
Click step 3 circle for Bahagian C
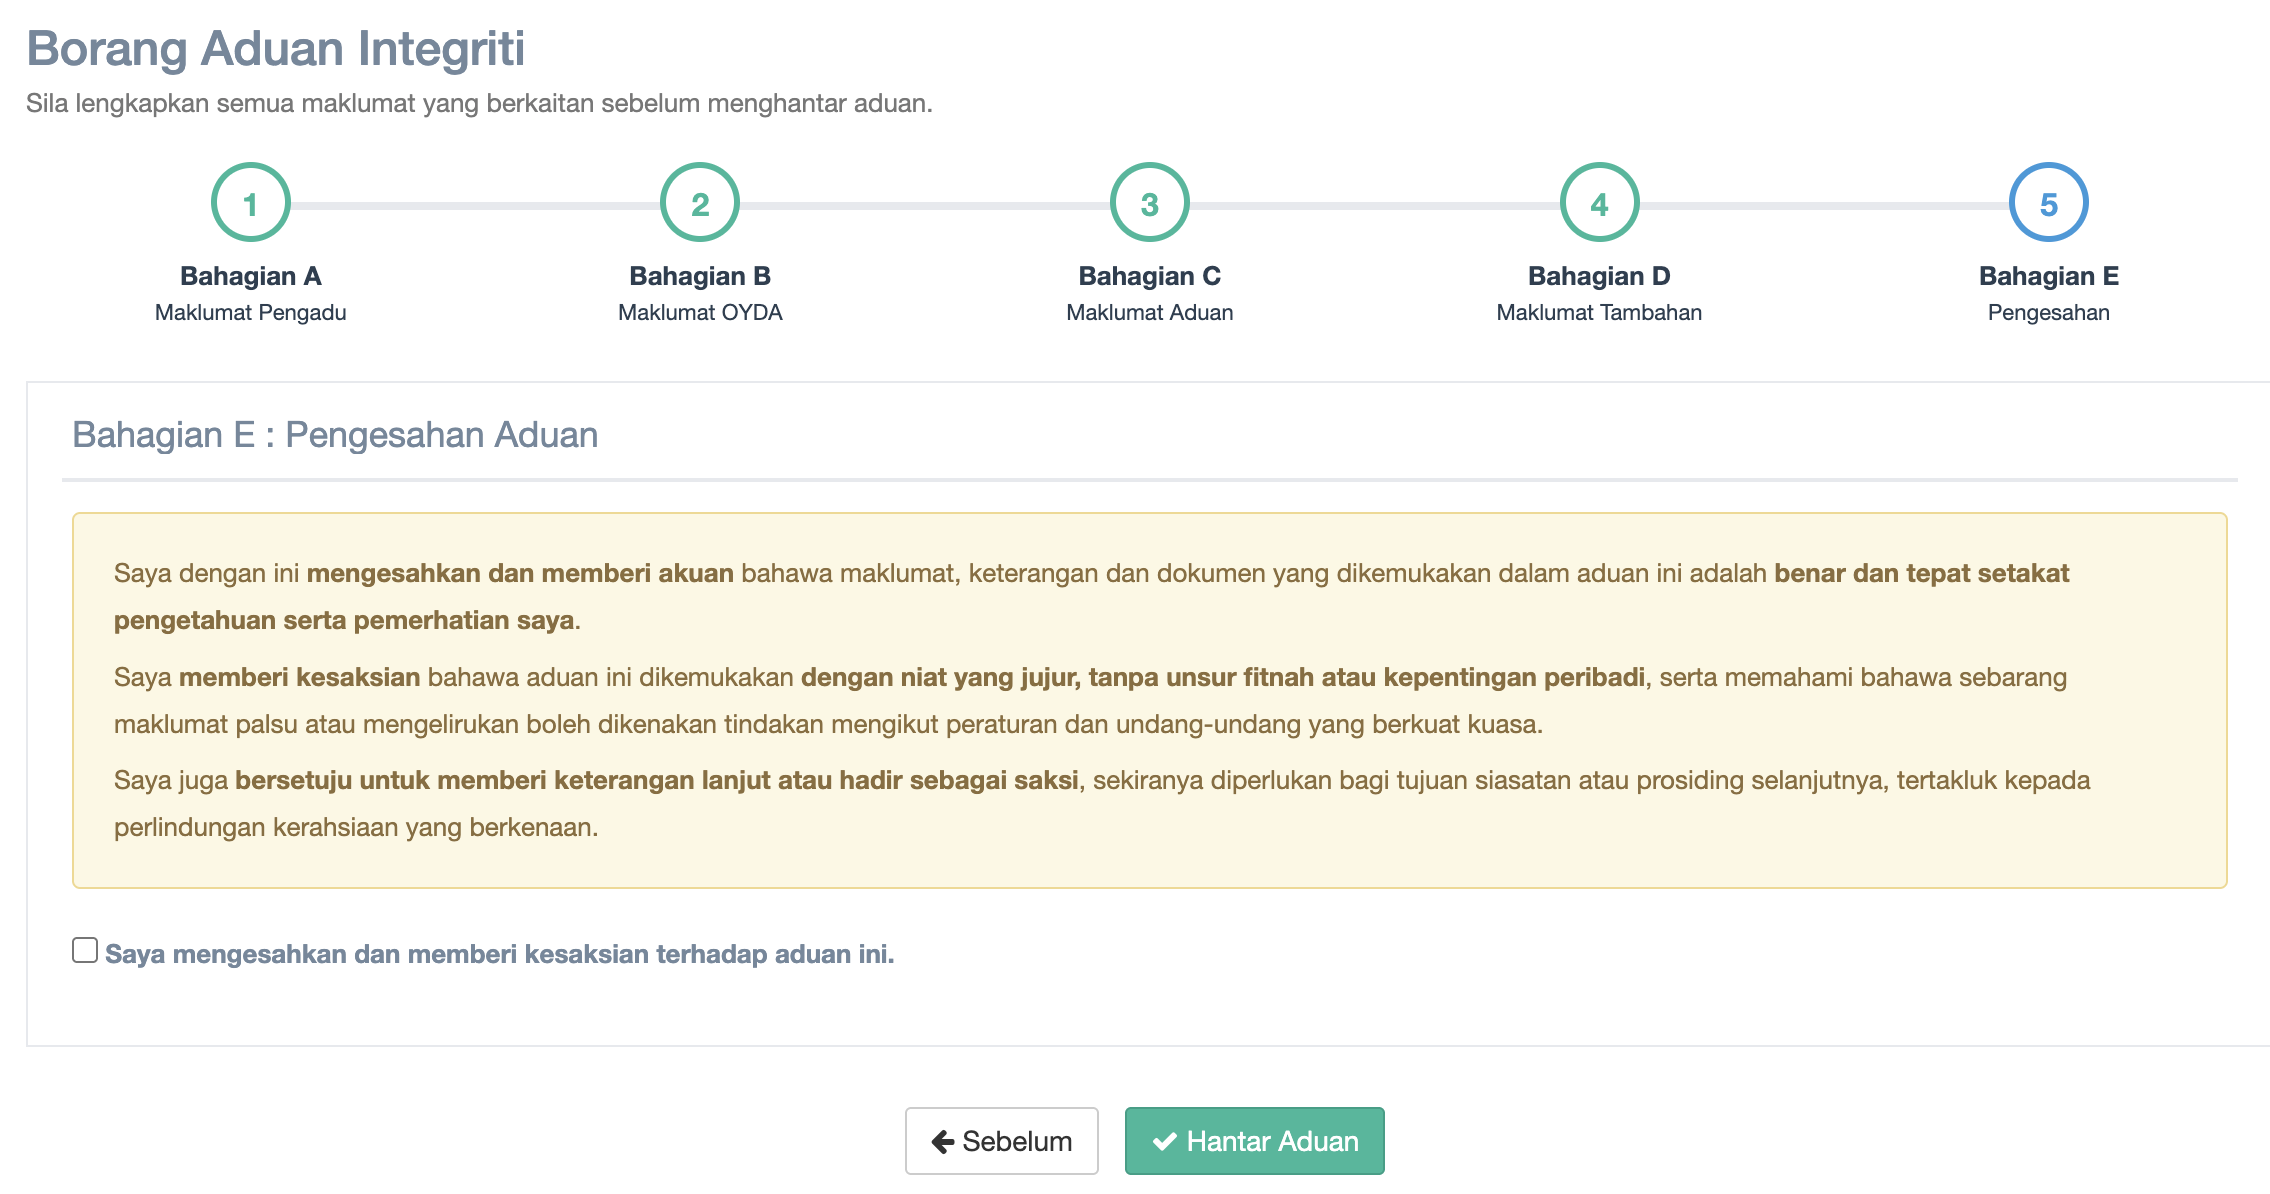(1150, 203)
